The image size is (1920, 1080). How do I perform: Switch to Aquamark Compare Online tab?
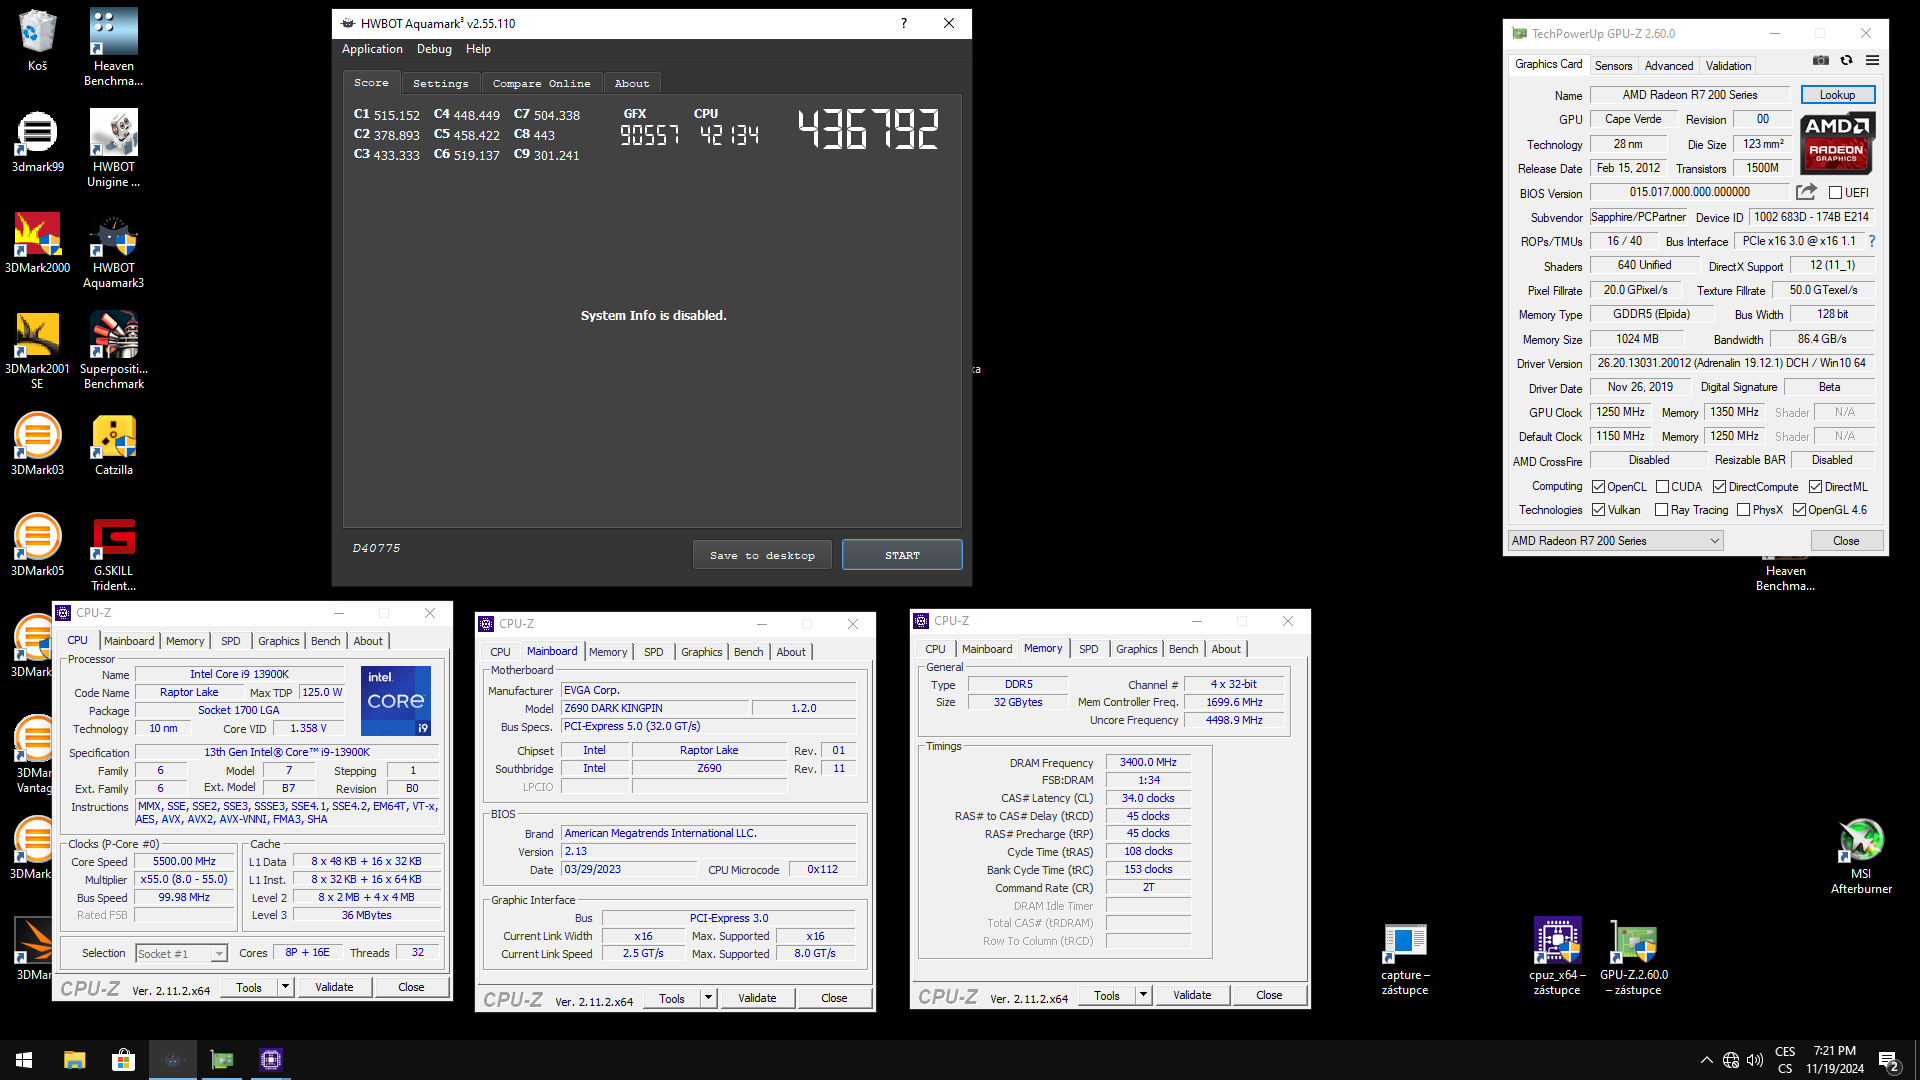[x=541, y=83]
